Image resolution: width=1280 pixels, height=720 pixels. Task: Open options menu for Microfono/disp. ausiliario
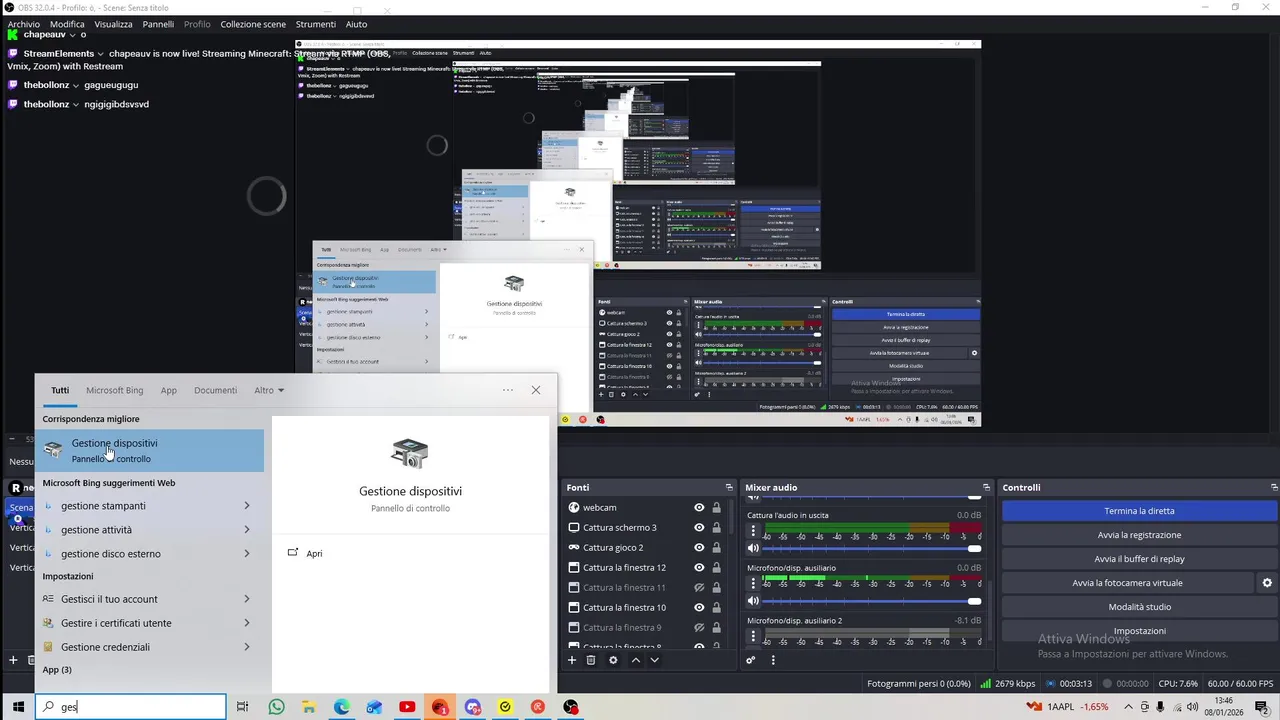click(x=753, y=583)
